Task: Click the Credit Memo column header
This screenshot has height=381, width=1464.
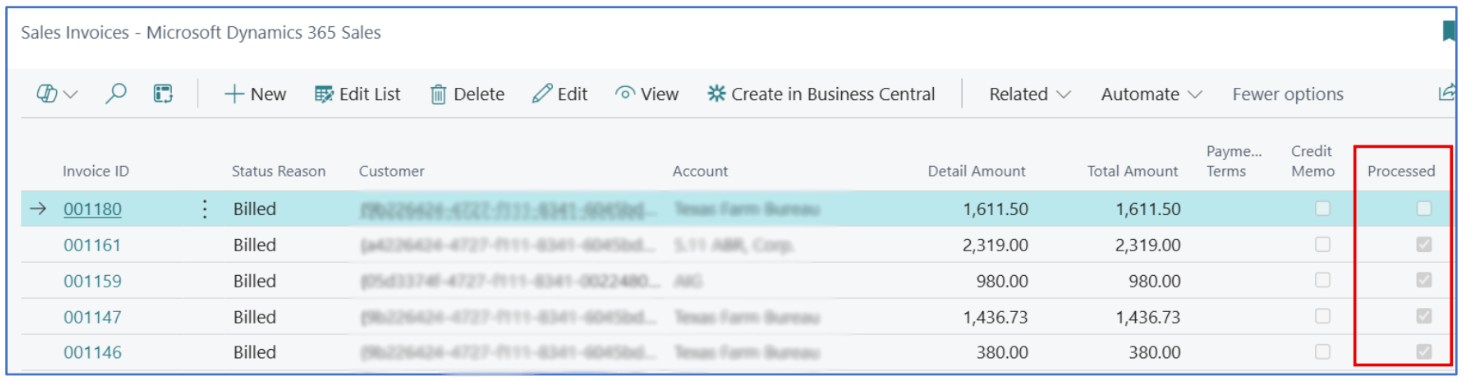Action: [1313, 161]
